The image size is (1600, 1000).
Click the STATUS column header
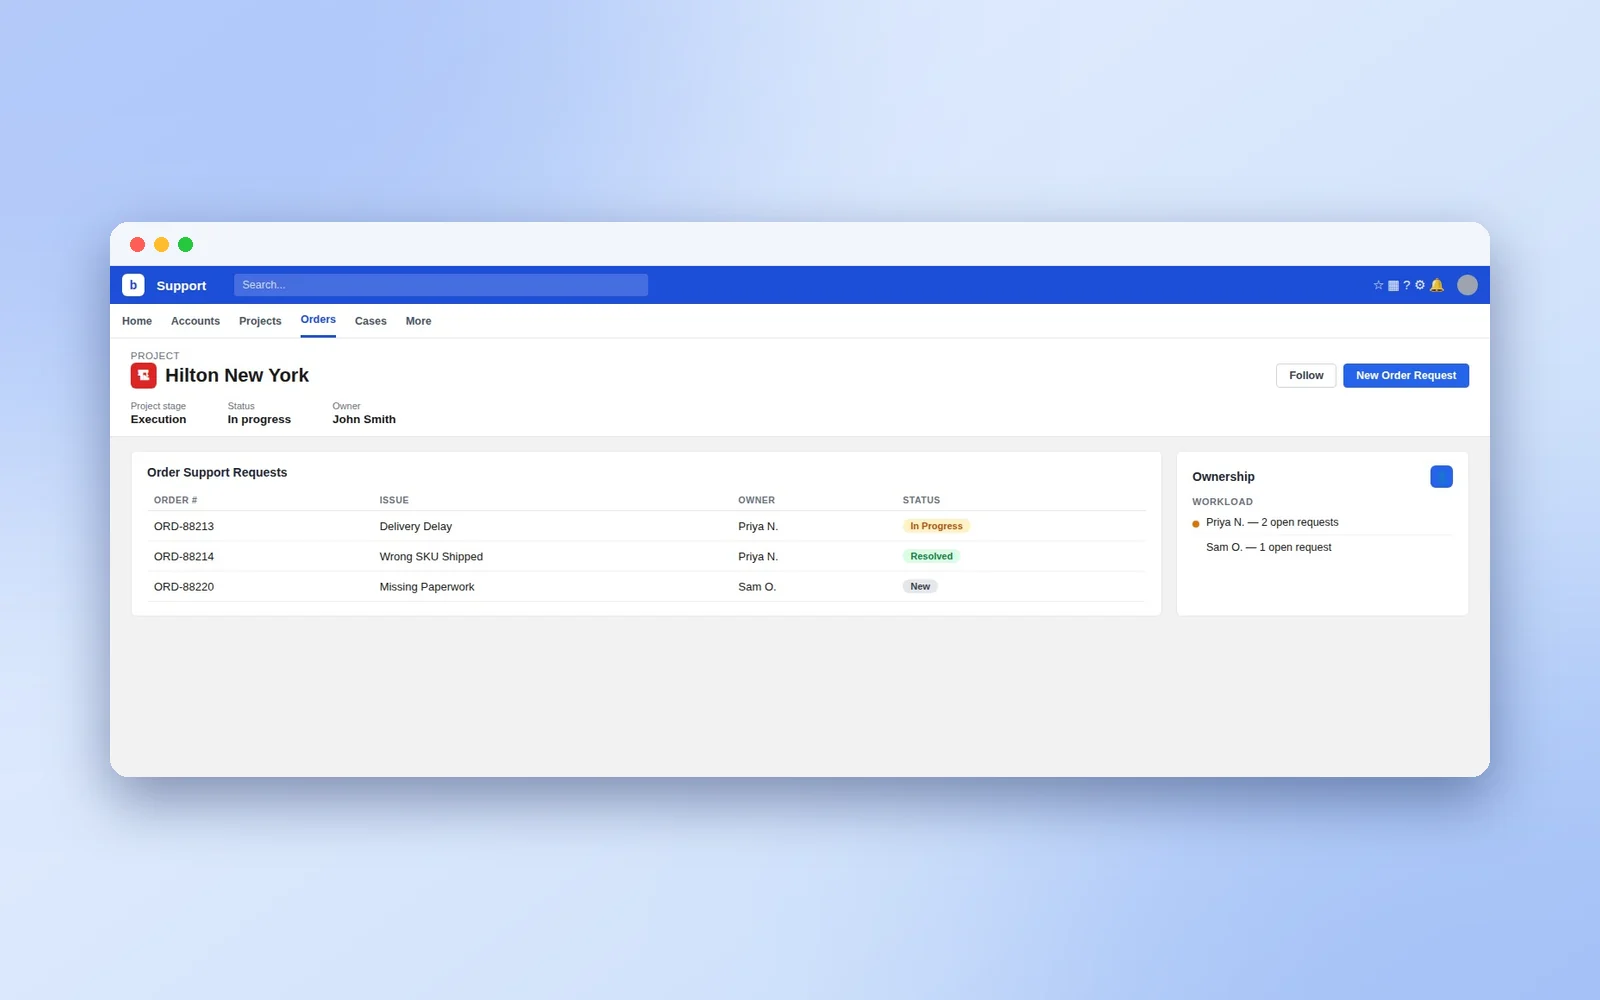click(921, 500)
